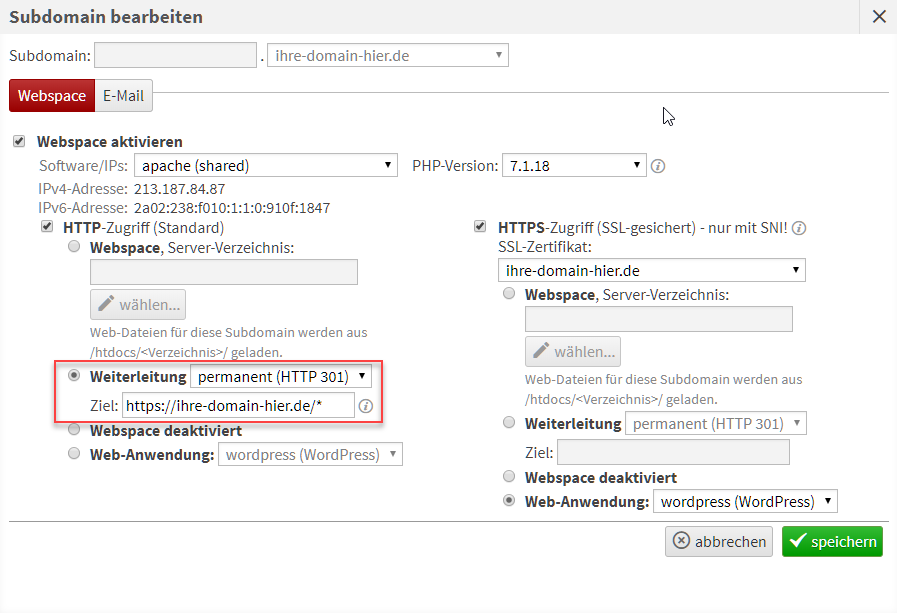The image size is (897, 613).
Task: Expand the PHP-Version 7.1.18 dropdown
Action: (573, 166)
